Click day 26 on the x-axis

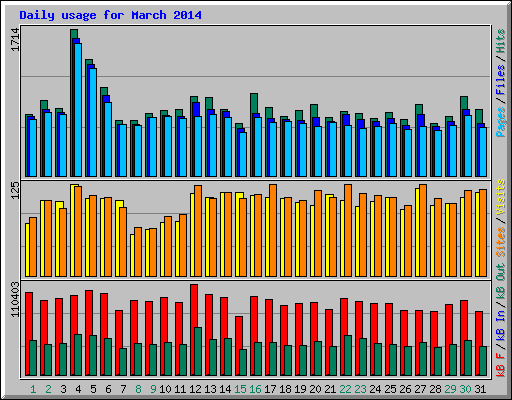click(x=405, y=389)
